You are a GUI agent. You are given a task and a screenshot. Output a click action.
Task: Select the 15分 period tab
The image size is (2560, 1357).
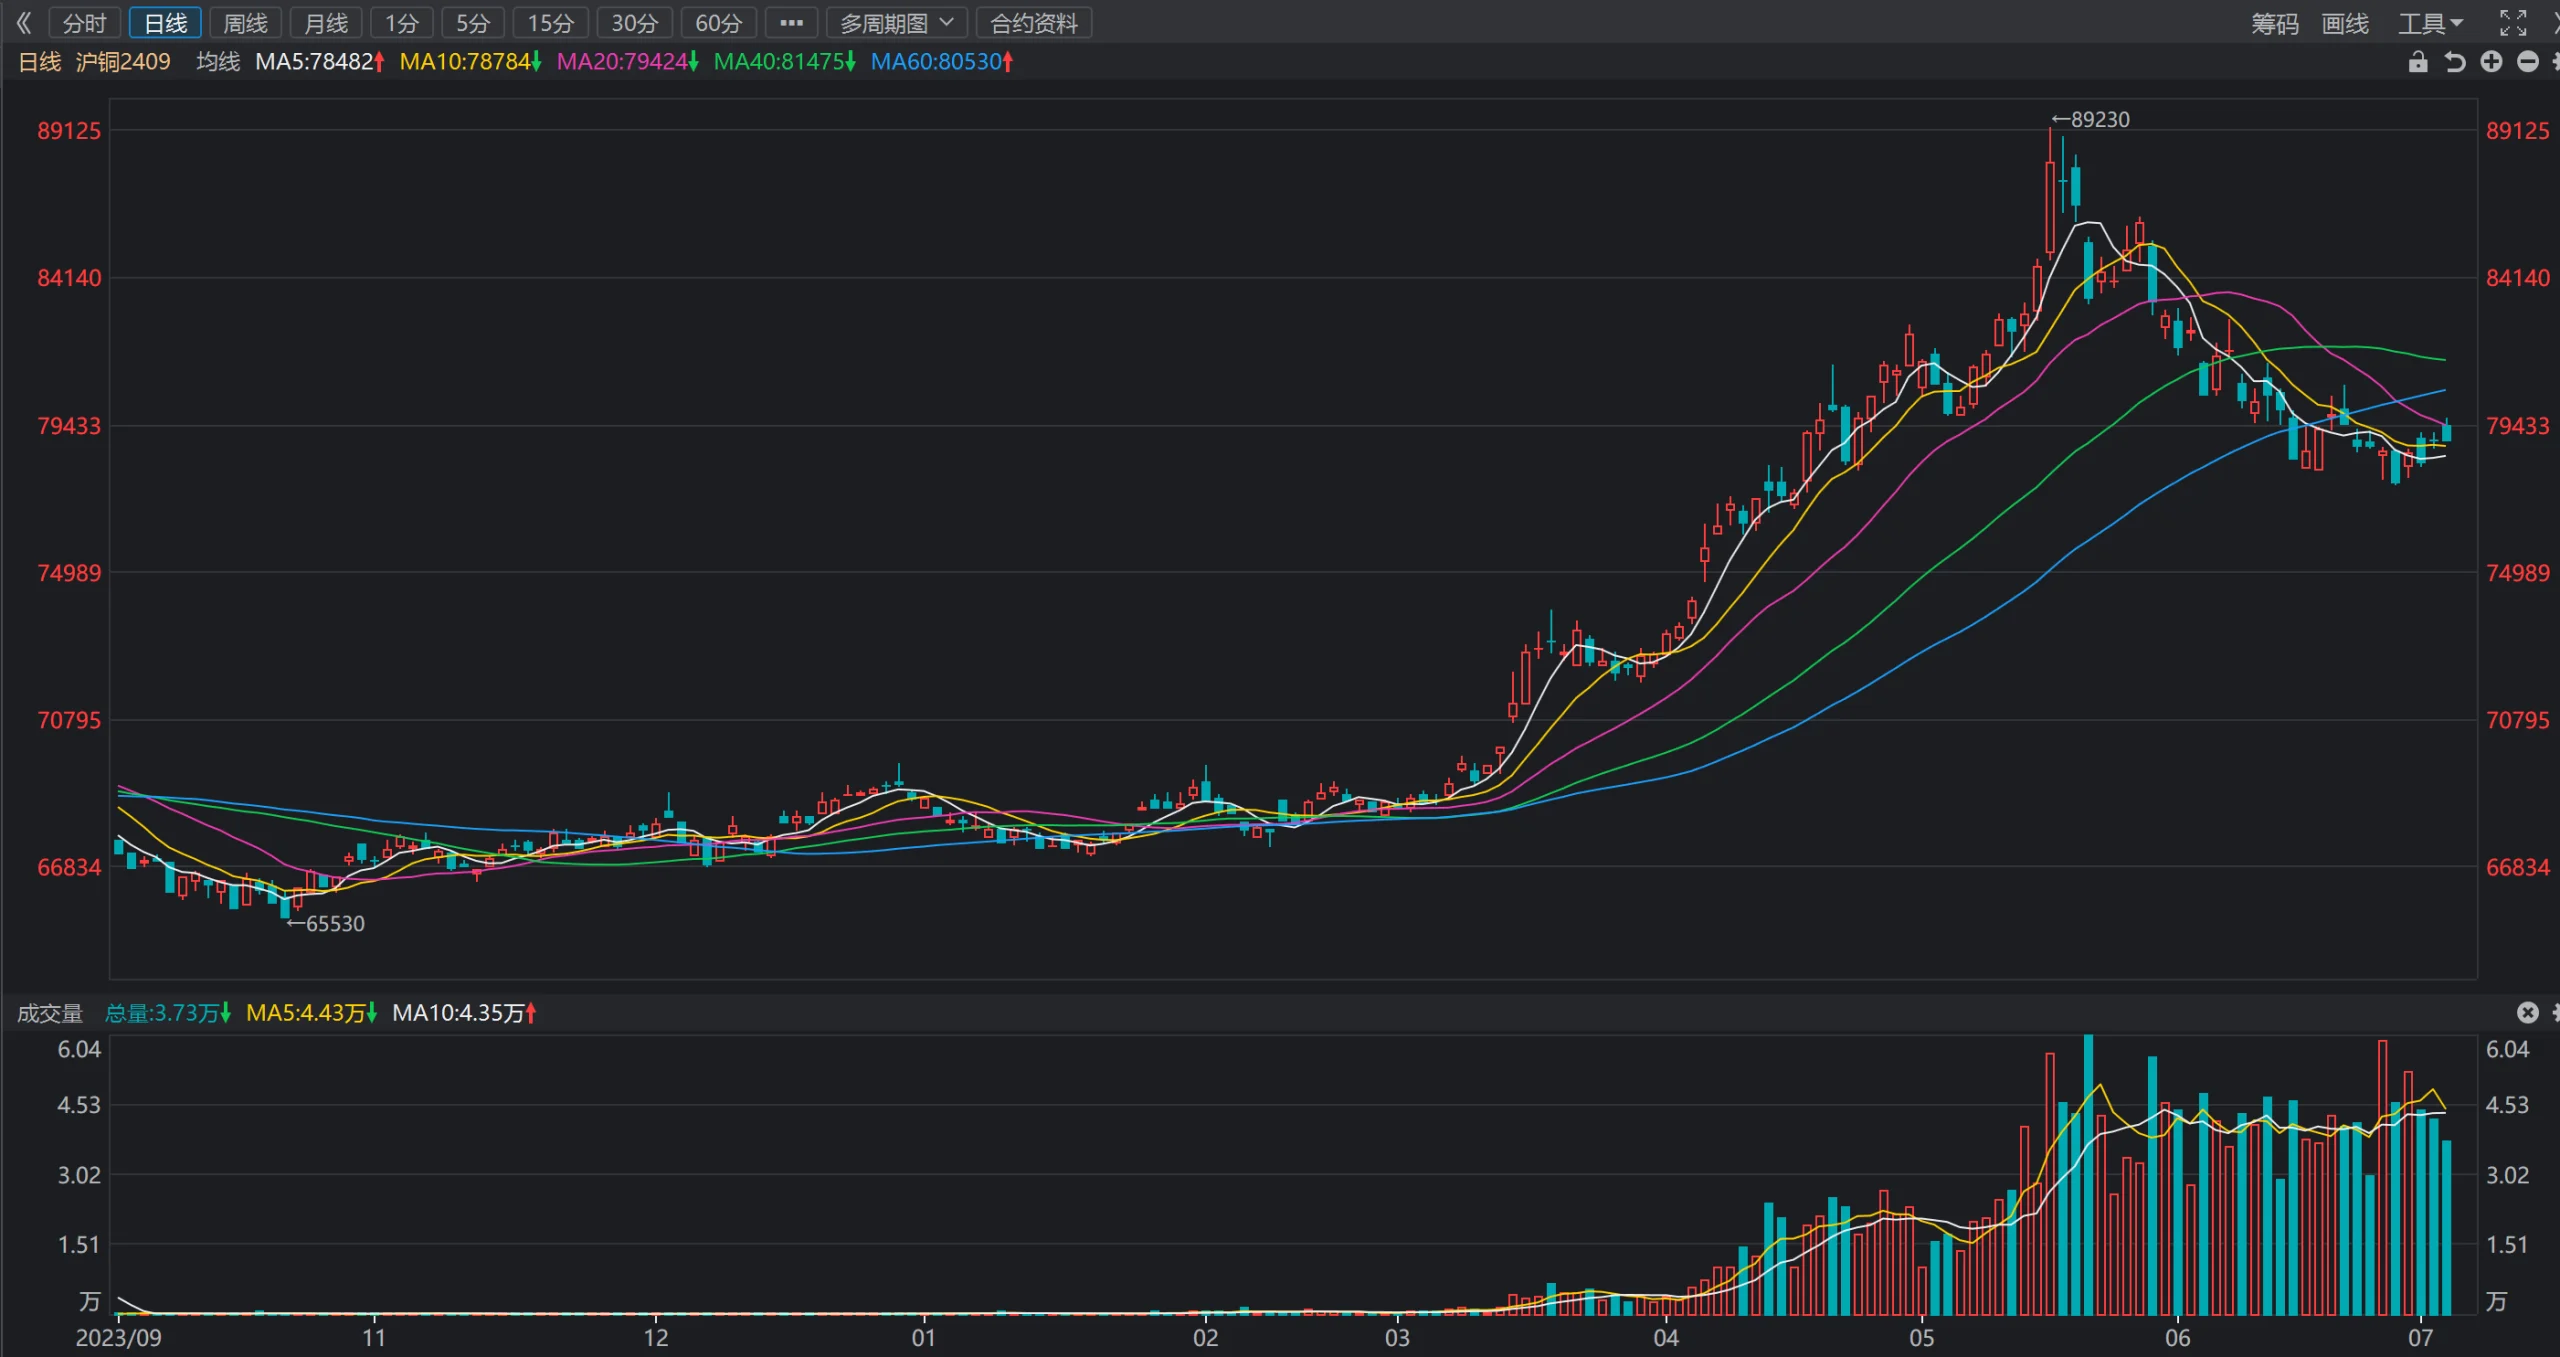550,23
